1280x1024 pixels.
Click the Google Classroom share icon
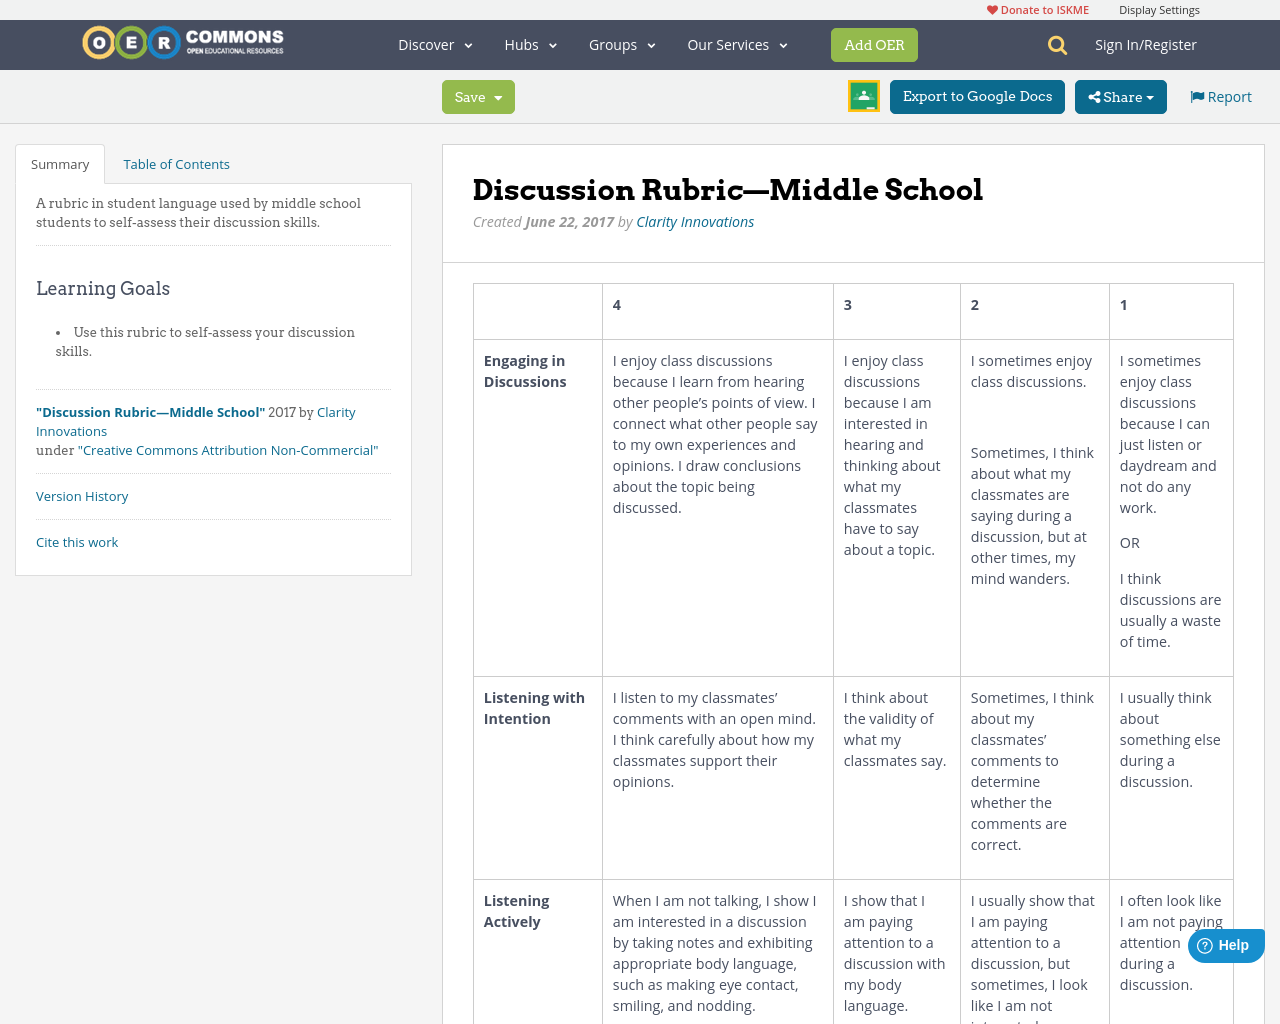point(863,95)
